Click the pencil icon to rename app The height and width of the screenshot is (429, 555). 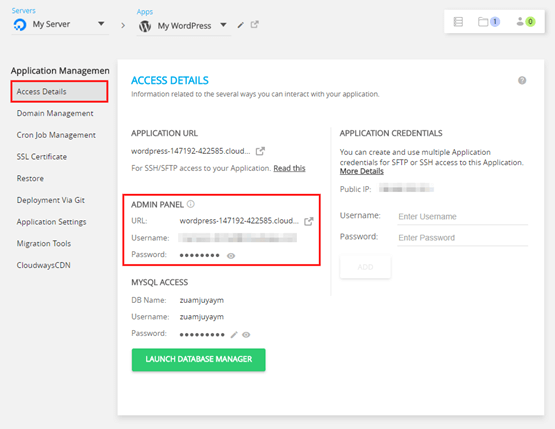point(241,25)
